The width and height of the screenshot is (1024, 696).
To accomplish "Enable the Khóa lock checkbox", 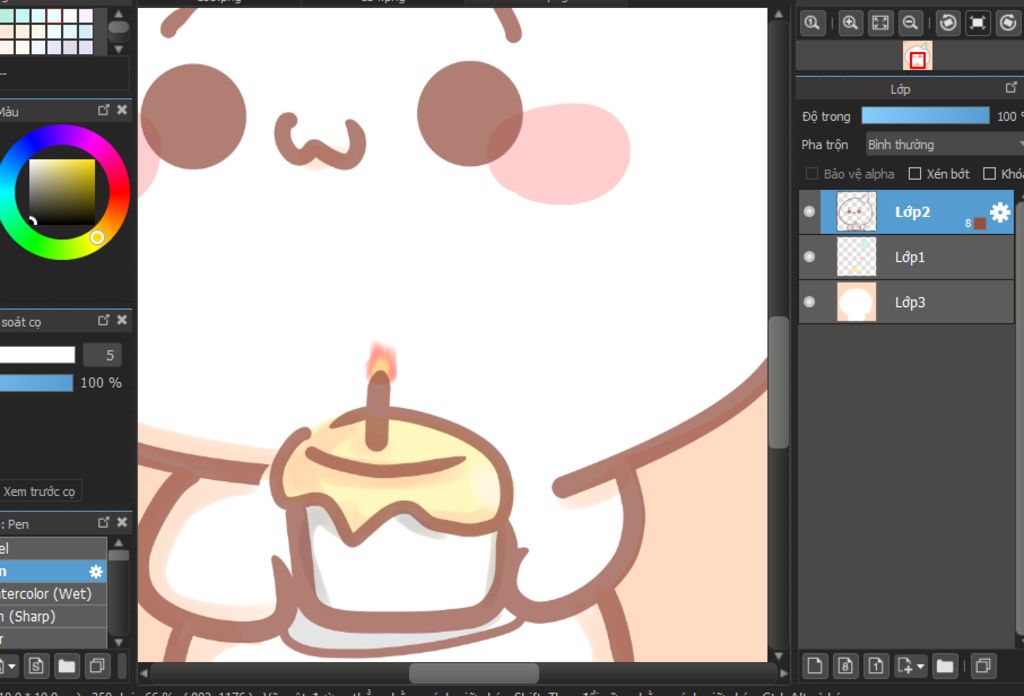I will click(989, 174).
